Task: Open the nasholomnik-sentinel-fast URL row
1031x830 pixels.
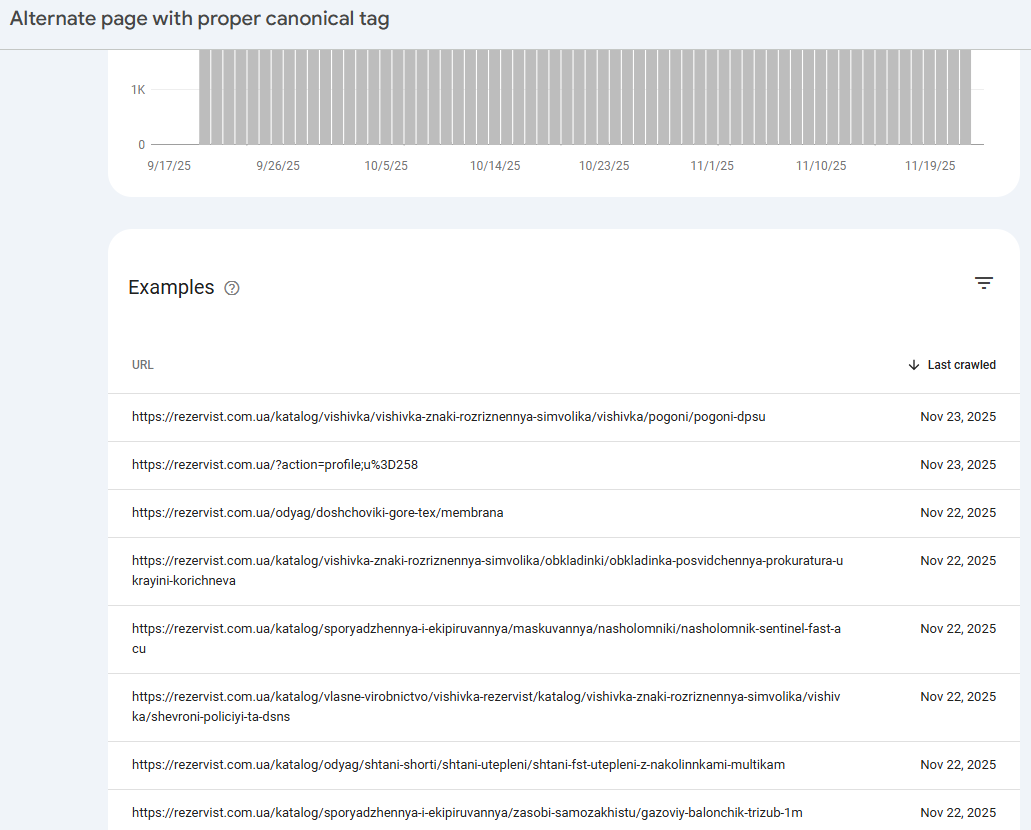Action: (x=563, y=640)
